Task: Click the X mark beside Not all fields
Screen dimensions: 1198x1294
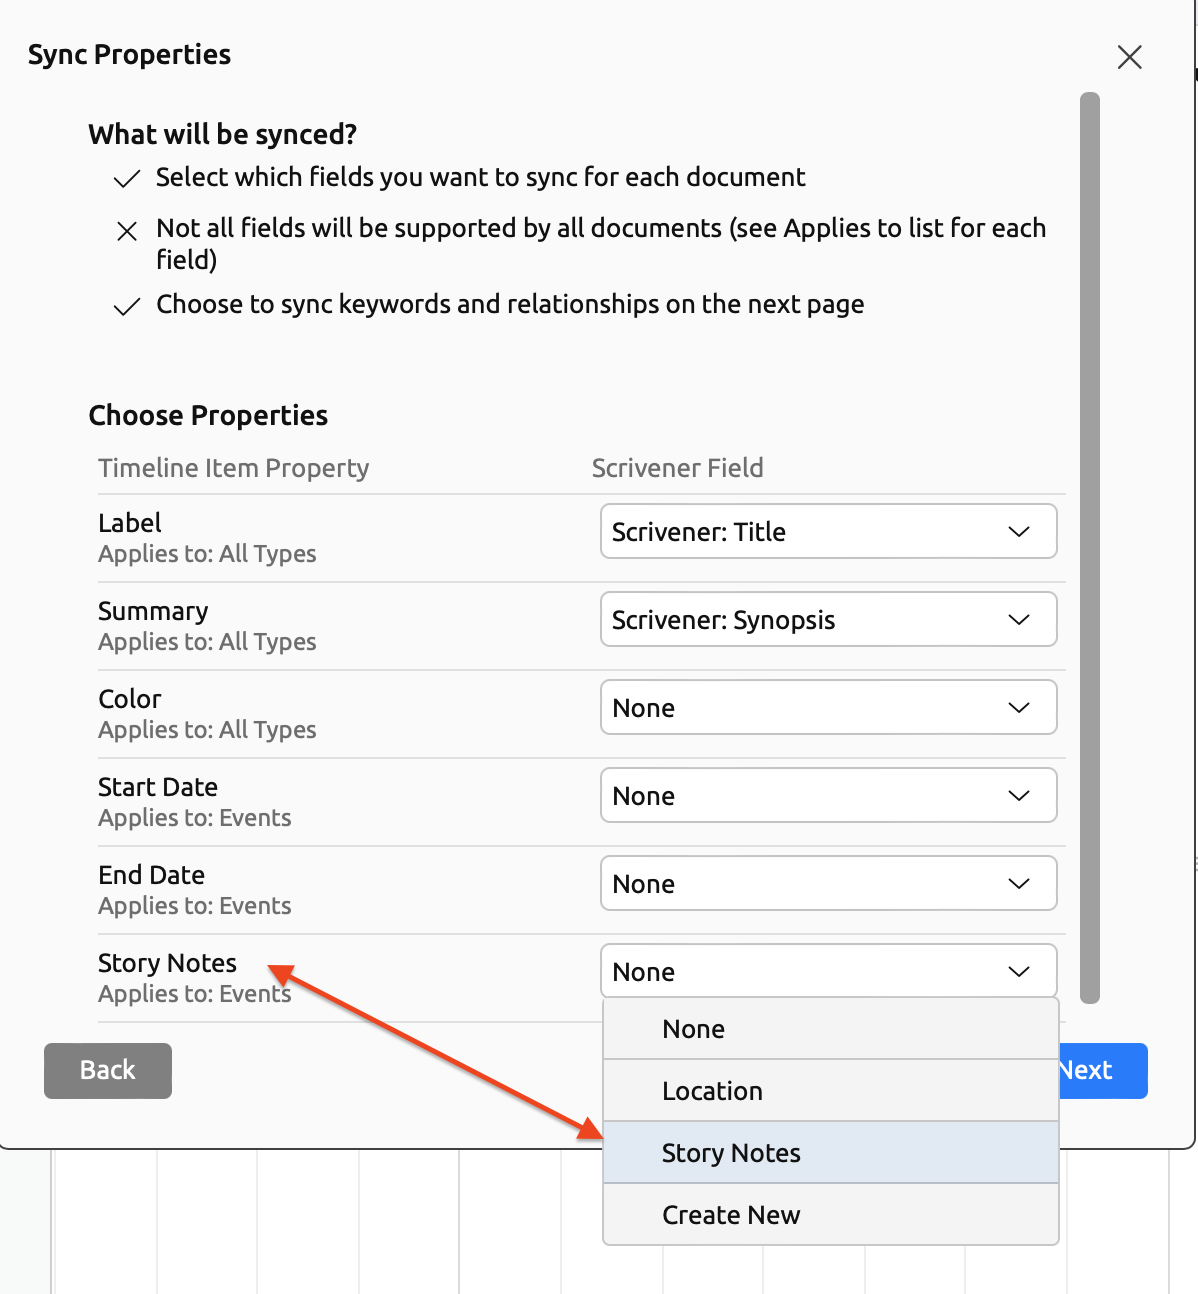Action: click(127, 232)
